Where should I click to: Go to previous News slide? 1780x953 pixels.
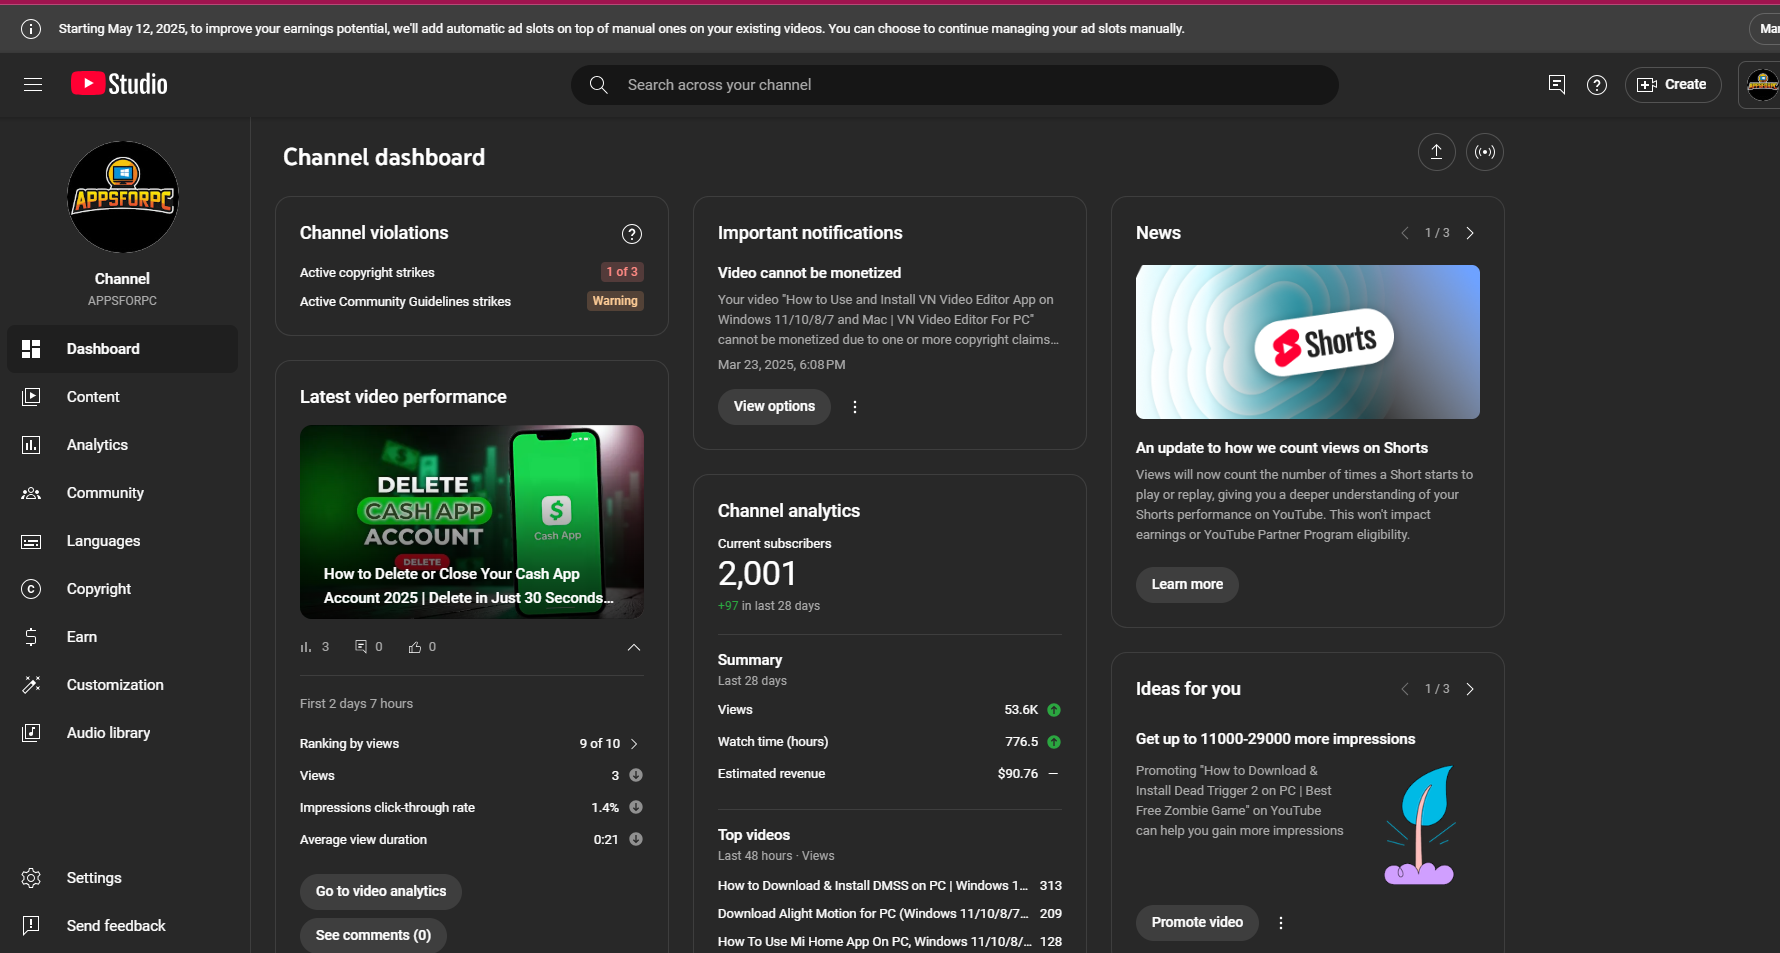pos(1404,233)
